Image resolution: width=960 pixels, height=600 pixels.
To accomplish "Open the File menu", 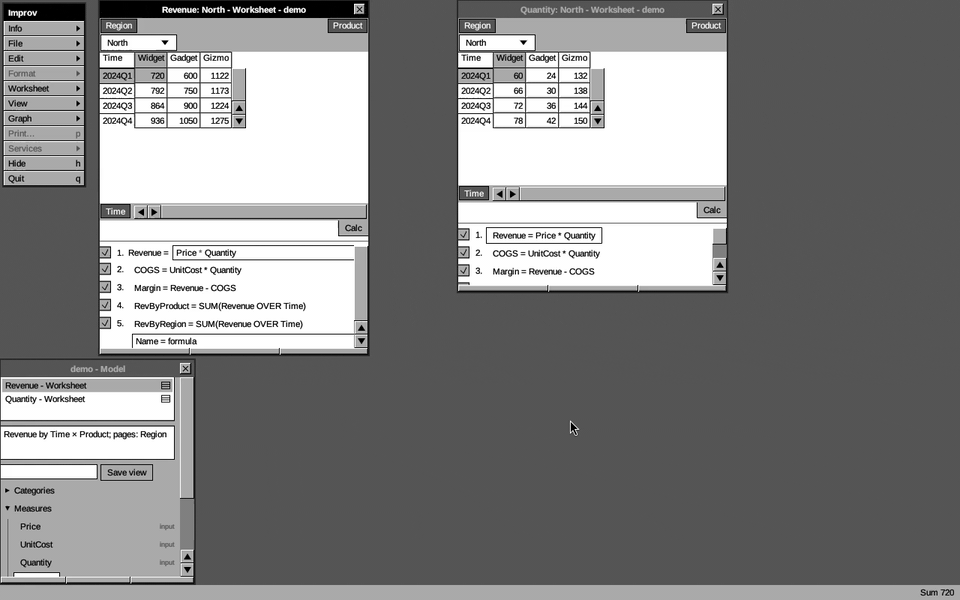I will coord(43,43).
